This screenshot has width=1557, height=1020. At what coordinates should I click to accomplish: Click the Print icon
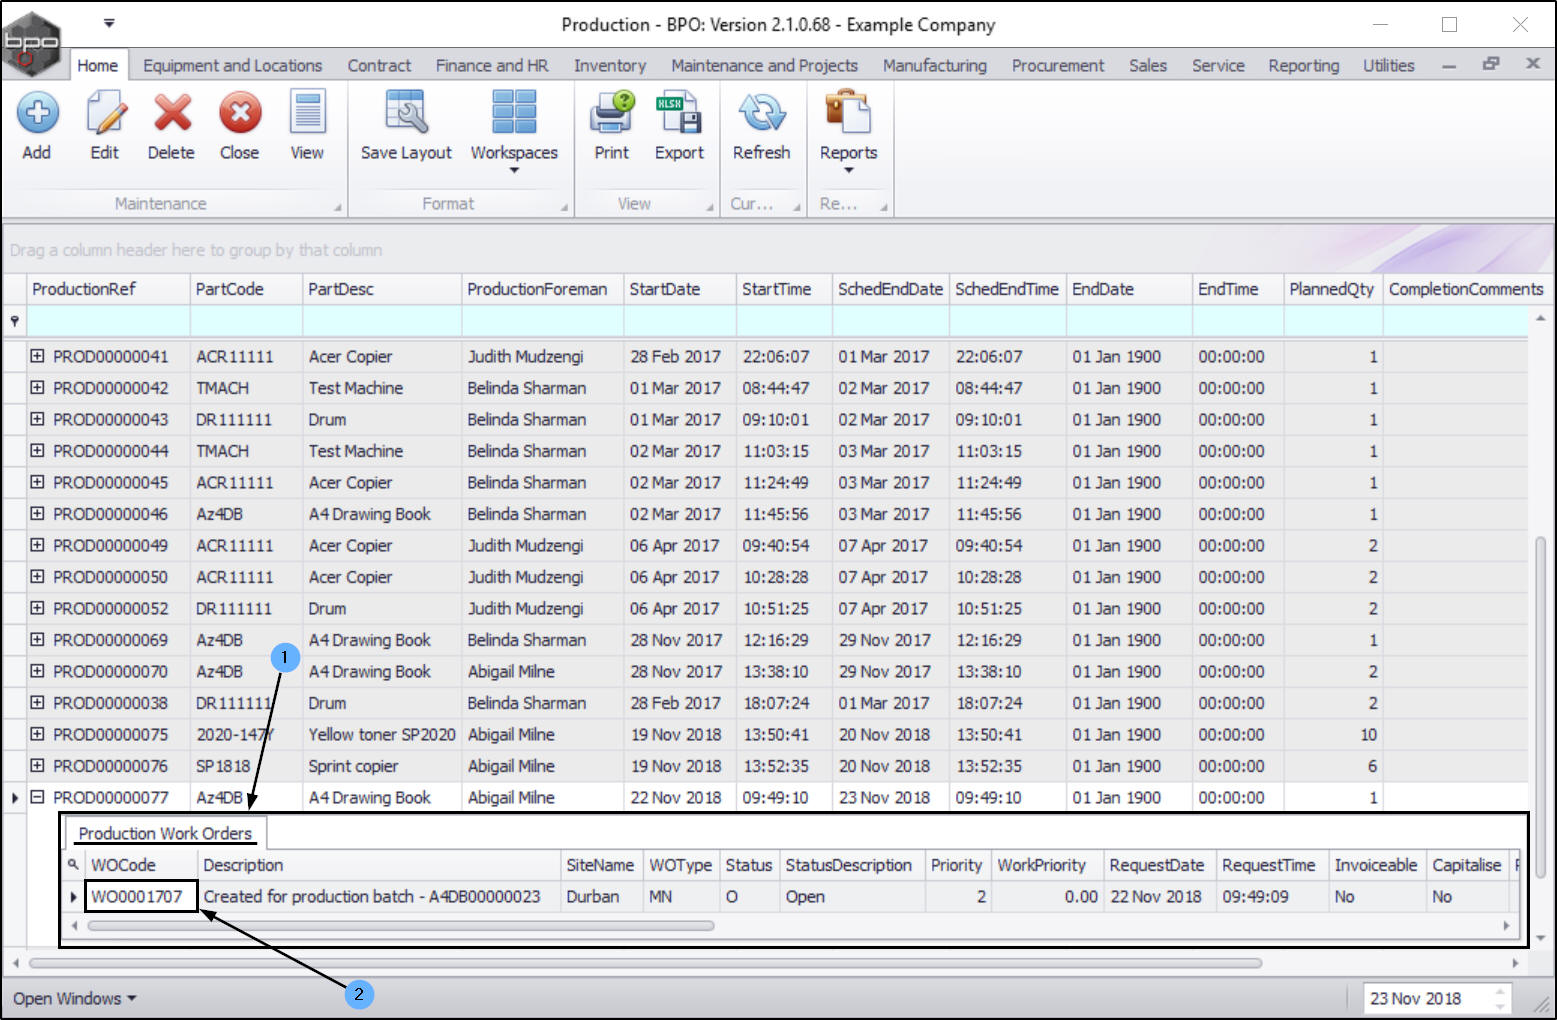coord(611,114)
